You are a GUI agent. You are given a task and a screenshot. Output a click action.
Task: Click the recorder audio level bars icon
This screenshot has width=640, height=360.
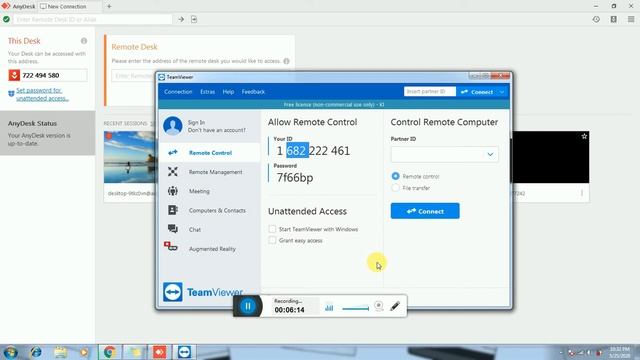[x=329, y=307]
